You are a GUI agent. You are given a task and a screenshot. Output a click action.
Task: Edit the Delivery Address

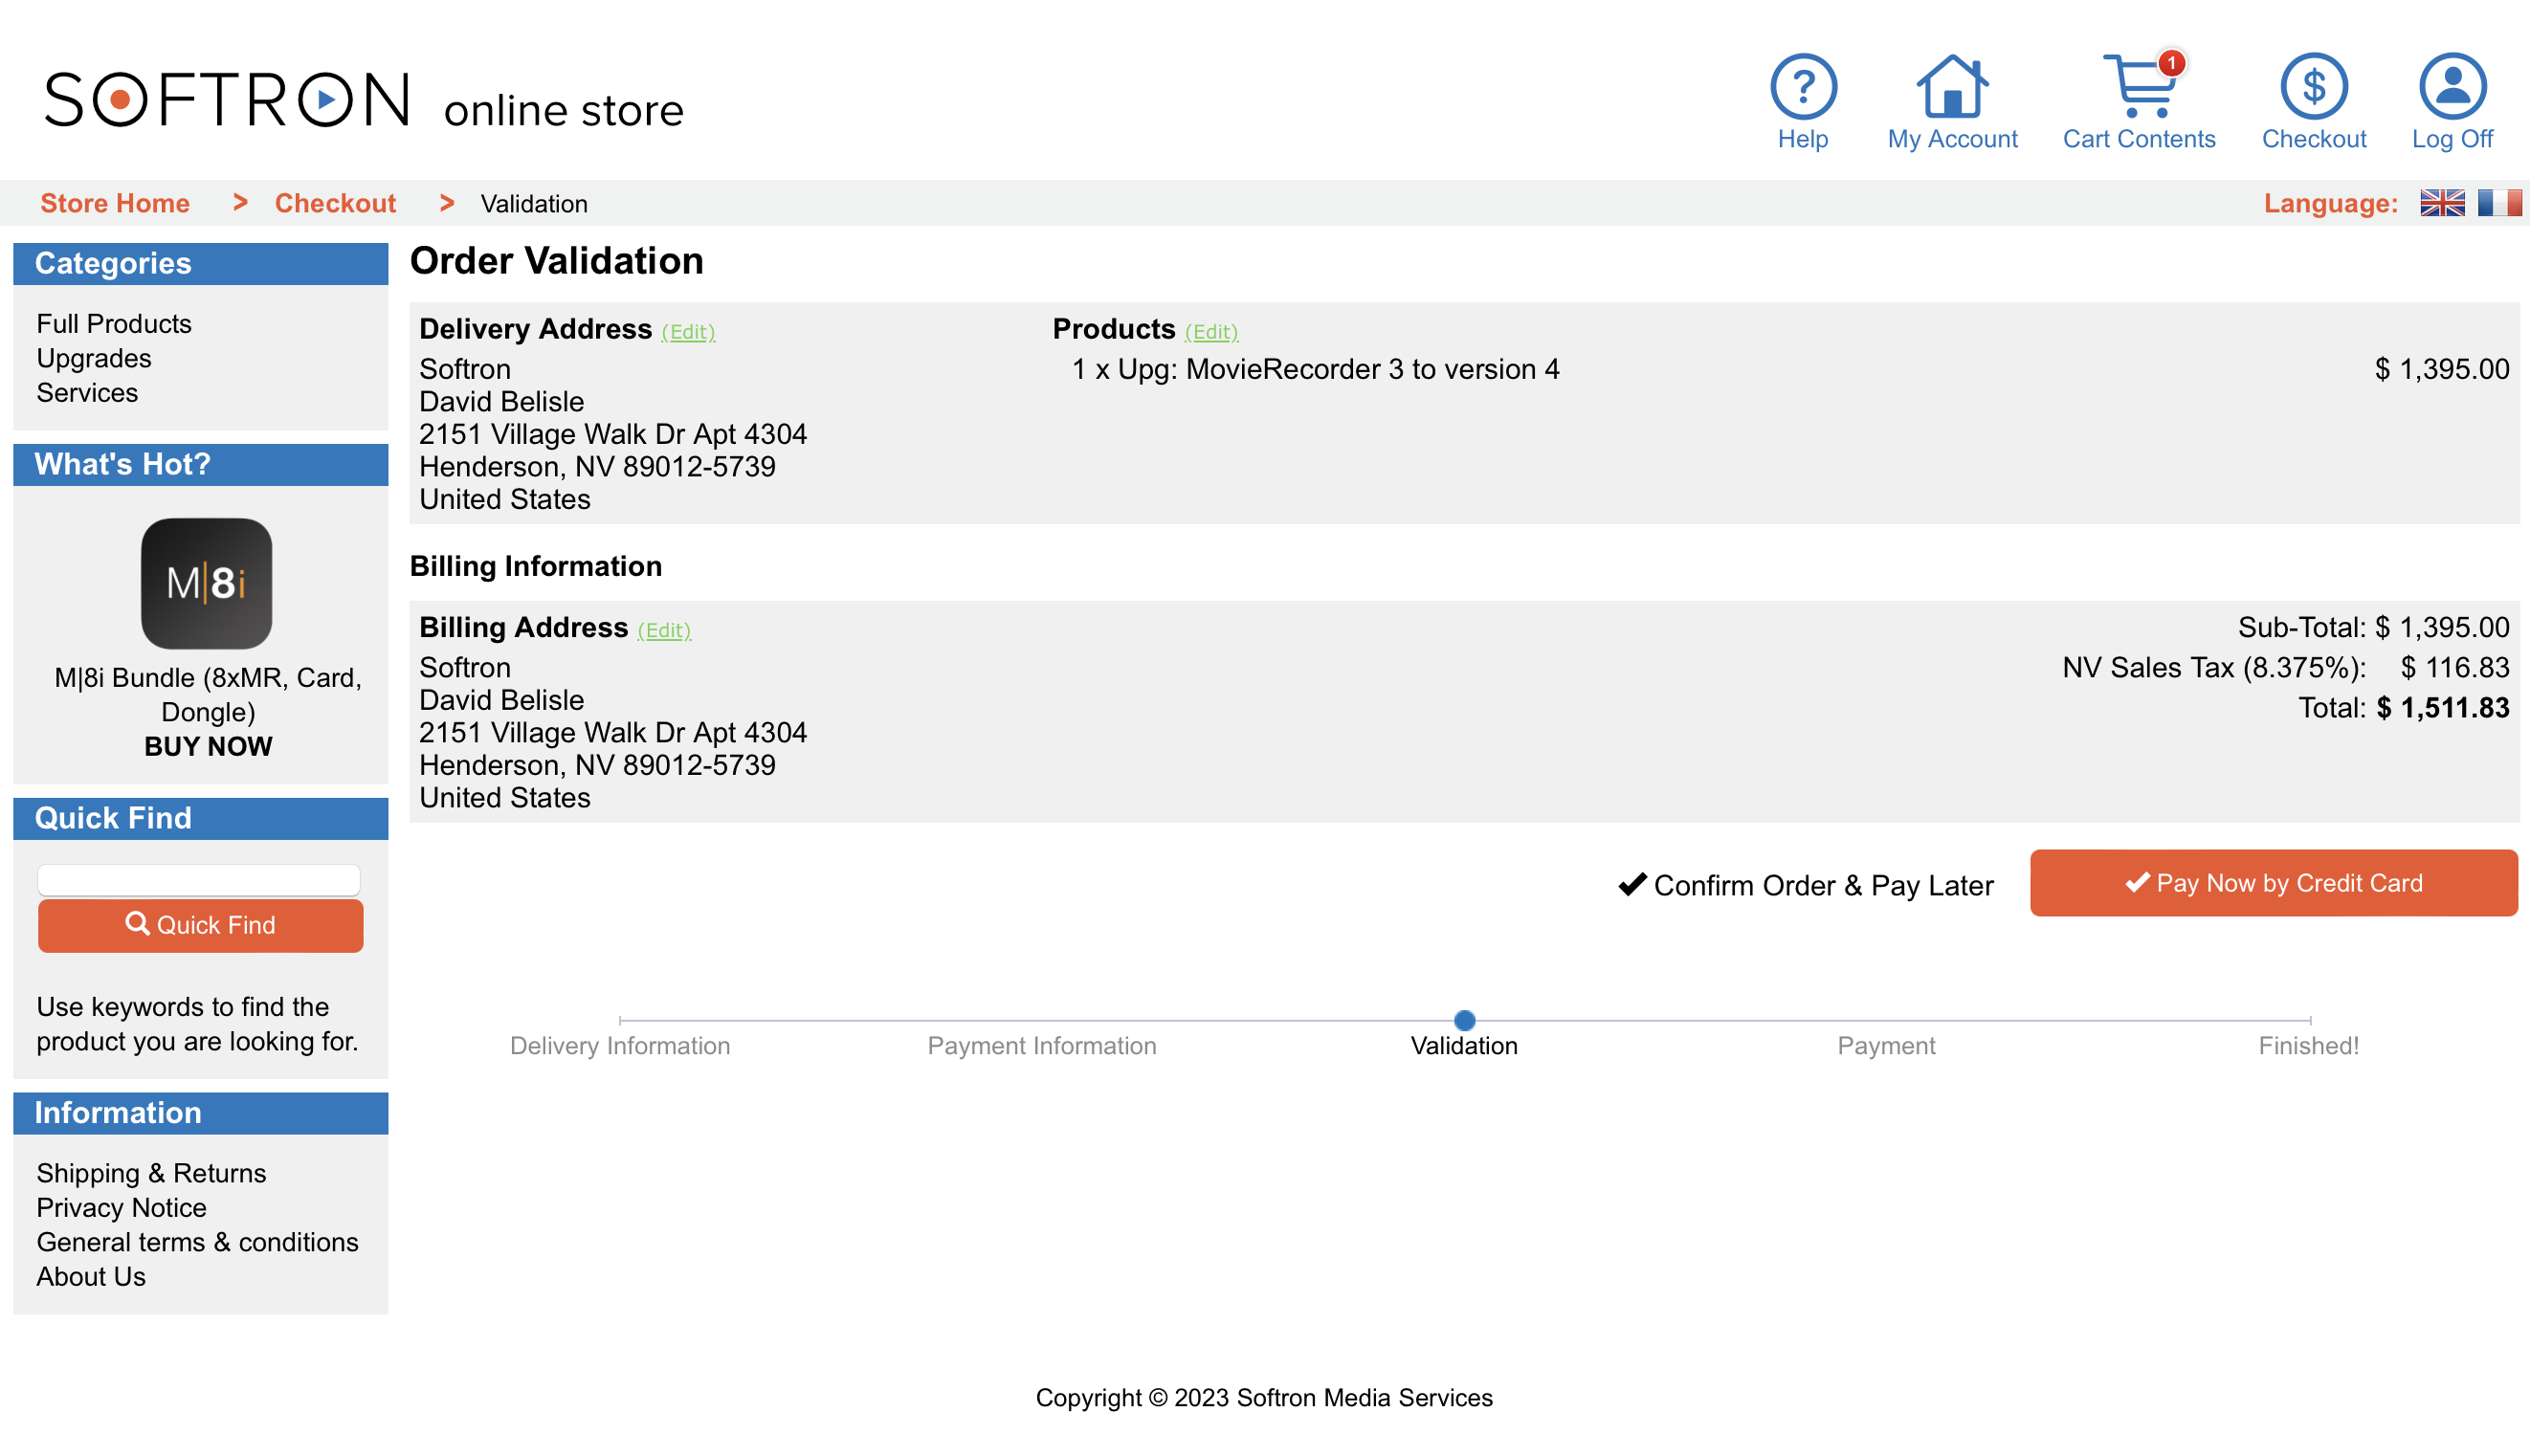click(x=688, y=332)
